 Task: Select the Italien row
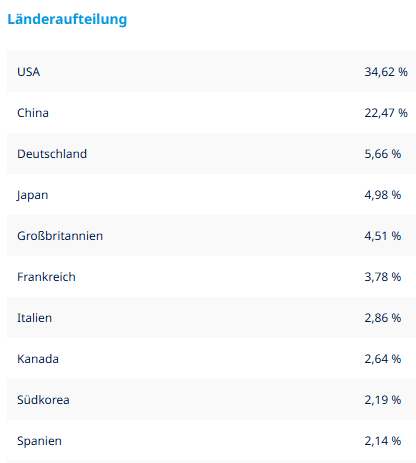(211, 318)
